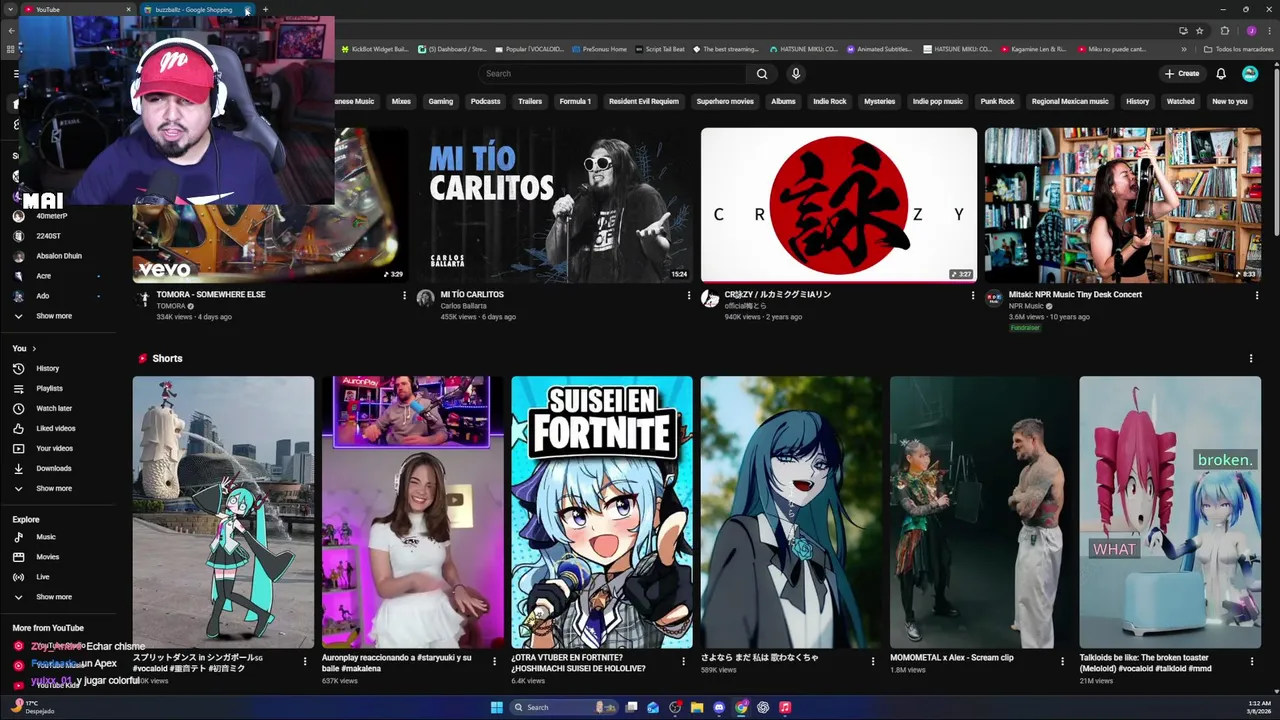Open the PreSonus: Home bookmark

click(599, 48)
